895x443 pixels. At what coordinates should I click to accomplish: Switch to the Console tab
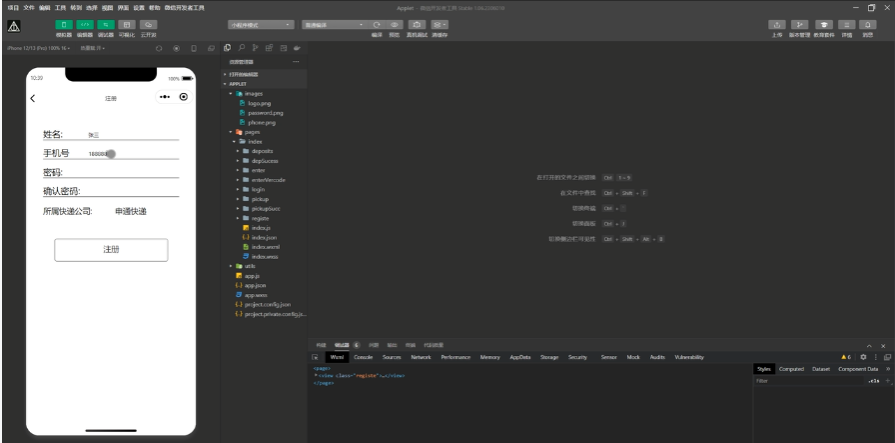pos(363,356)
